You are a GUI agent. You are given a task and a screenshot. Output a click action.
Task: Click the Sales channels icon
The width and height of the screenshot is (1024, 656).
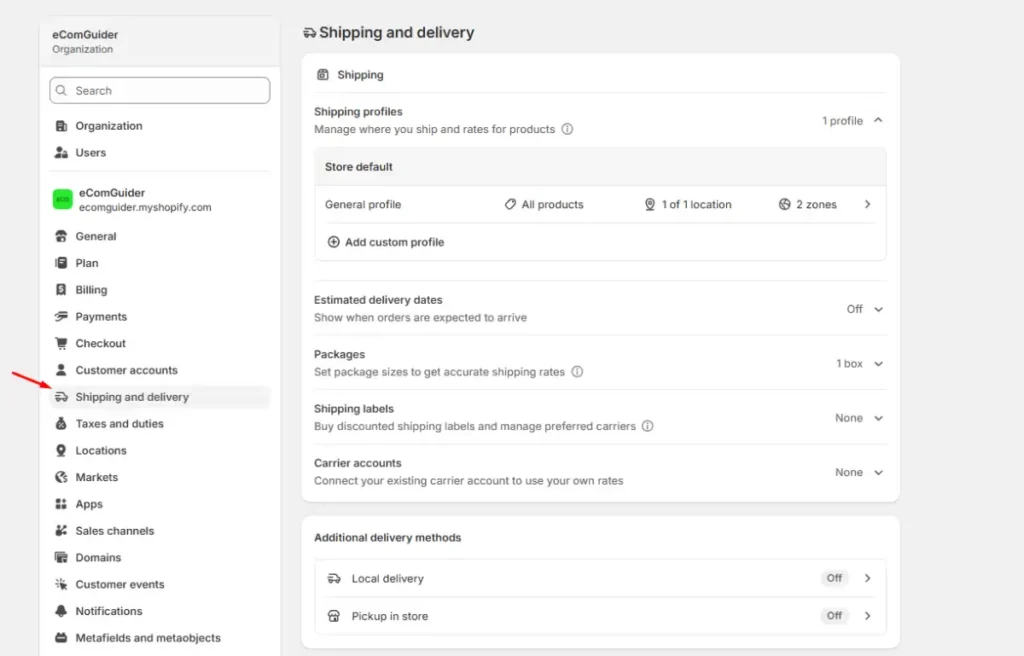pos(61,531)
